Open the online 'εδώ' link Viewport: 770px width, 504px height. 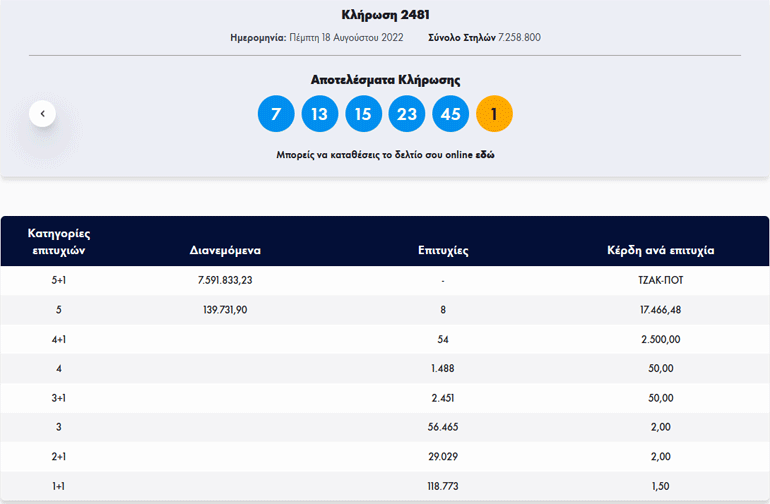pyautogui.click(x=485, y=156)
